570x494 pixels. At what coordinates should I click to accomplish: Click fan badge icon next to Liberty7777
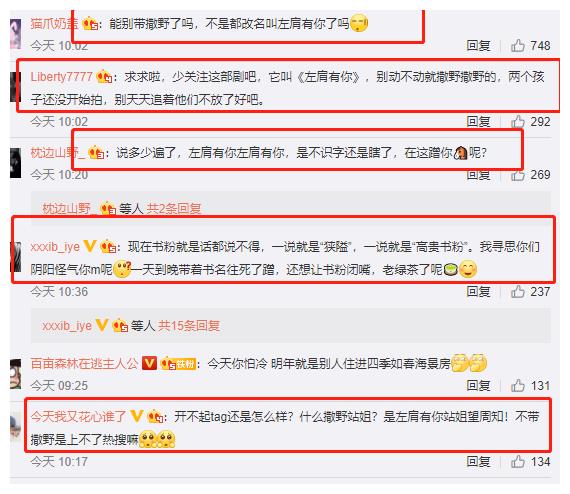point(104,76)
